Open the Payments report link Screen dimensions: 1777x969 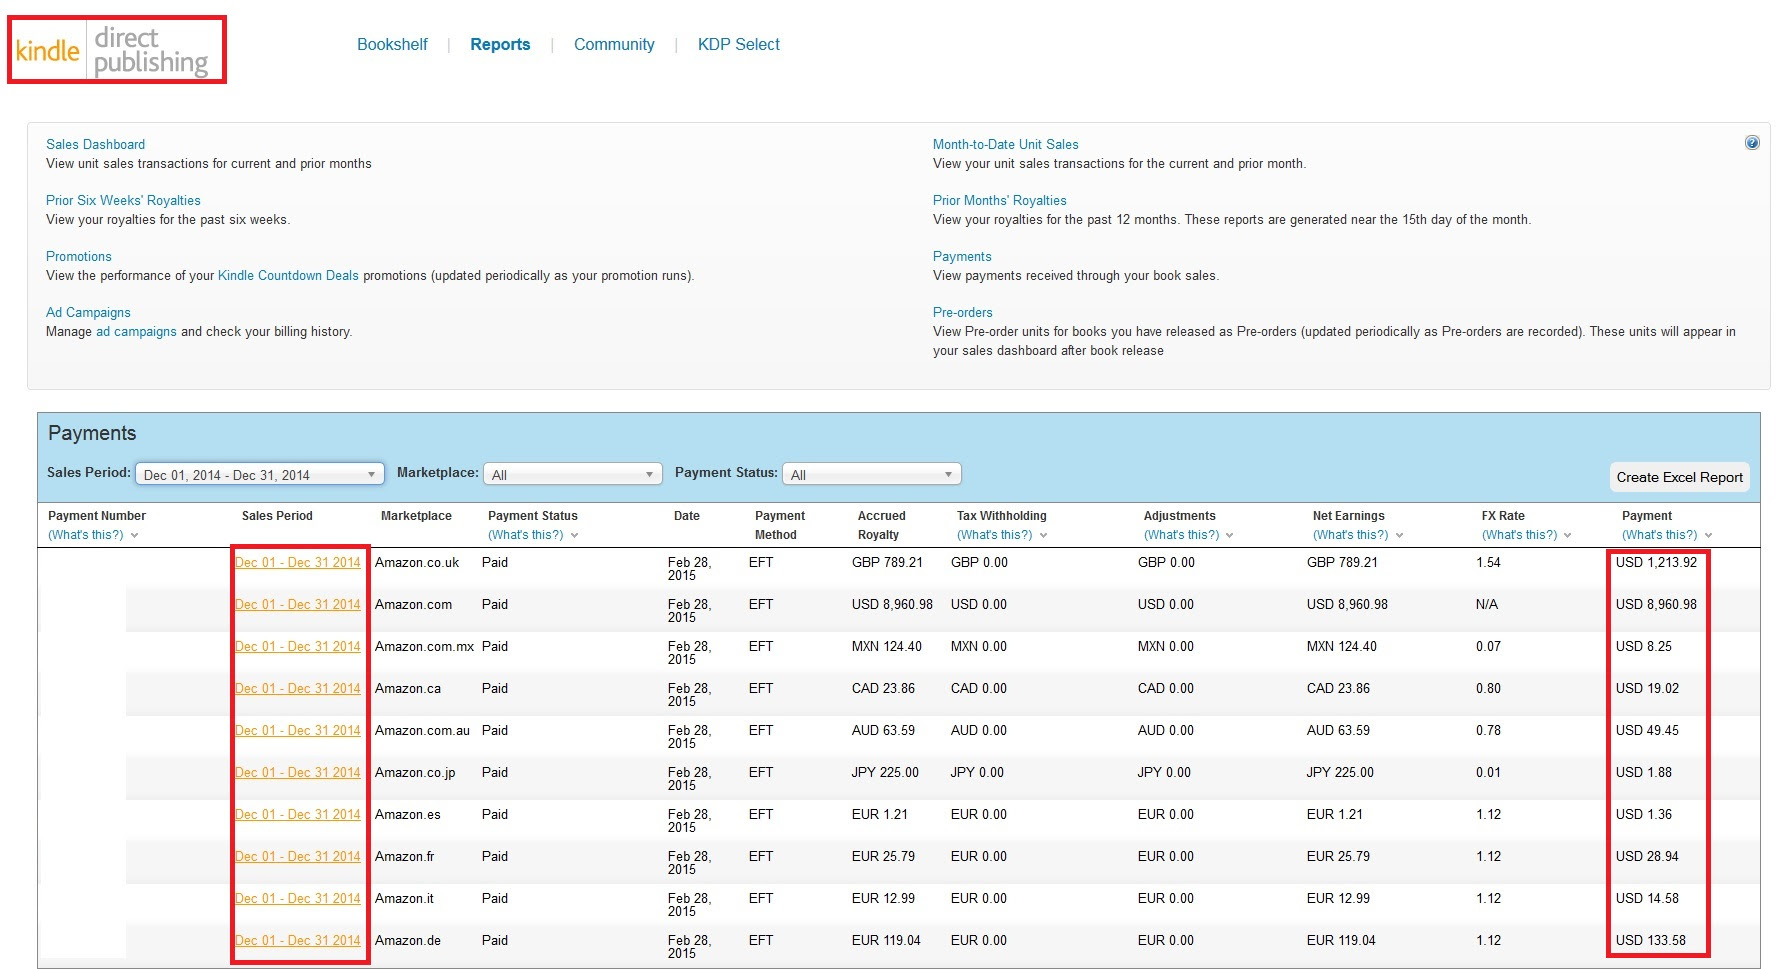pos(962,256)
